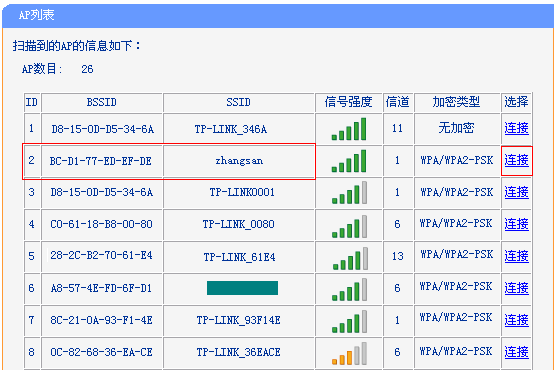The height and width of the screenshot is (373, 555).
Task: Select SSID TP-LINK0001
Action: point(242,192)
